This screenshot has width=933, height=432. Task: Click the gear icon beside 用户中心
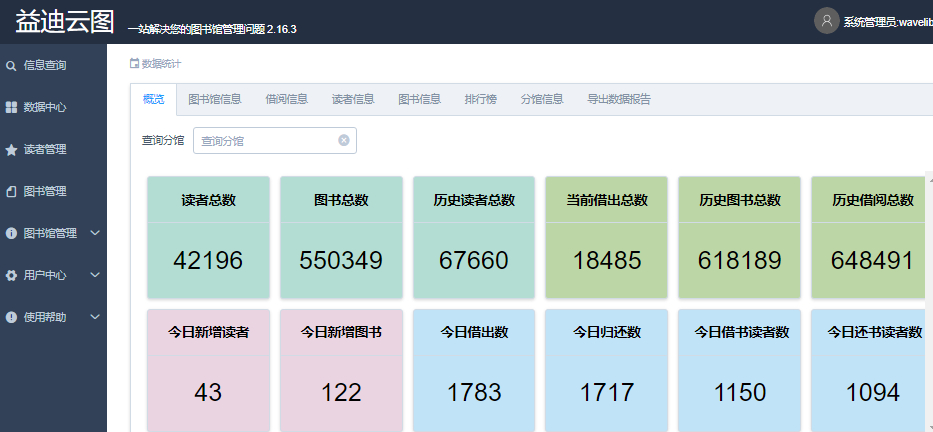pos(11,275)
